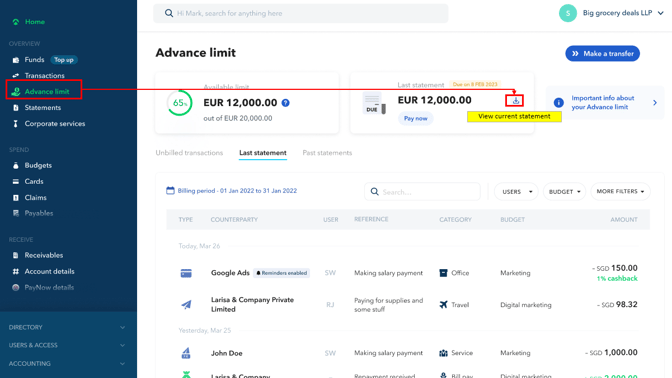Image resolution: width=672 pixels, height=378 pixels.
Task: Open the USERS filter dropdown
Action: (x=516, y=192)
